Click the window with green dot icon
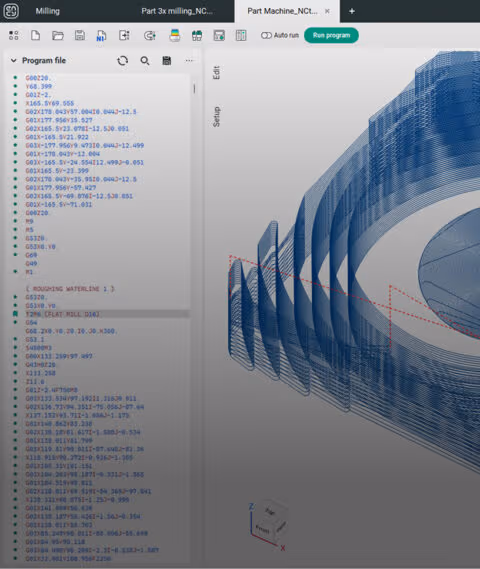This screenshot has height=569, width=480. tap(219, 35)
